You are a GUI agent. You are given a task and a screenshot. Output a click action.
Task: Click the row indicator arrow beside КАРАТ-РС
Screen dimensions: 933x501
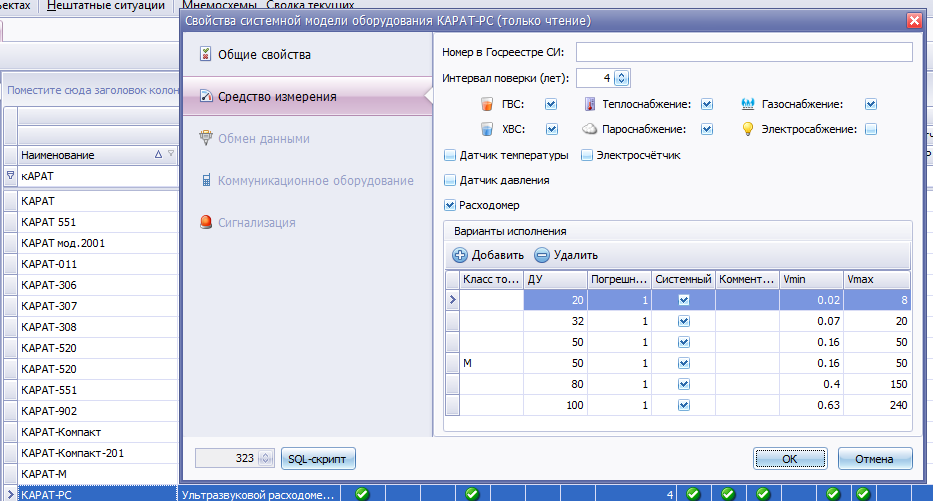coord(10,494)
